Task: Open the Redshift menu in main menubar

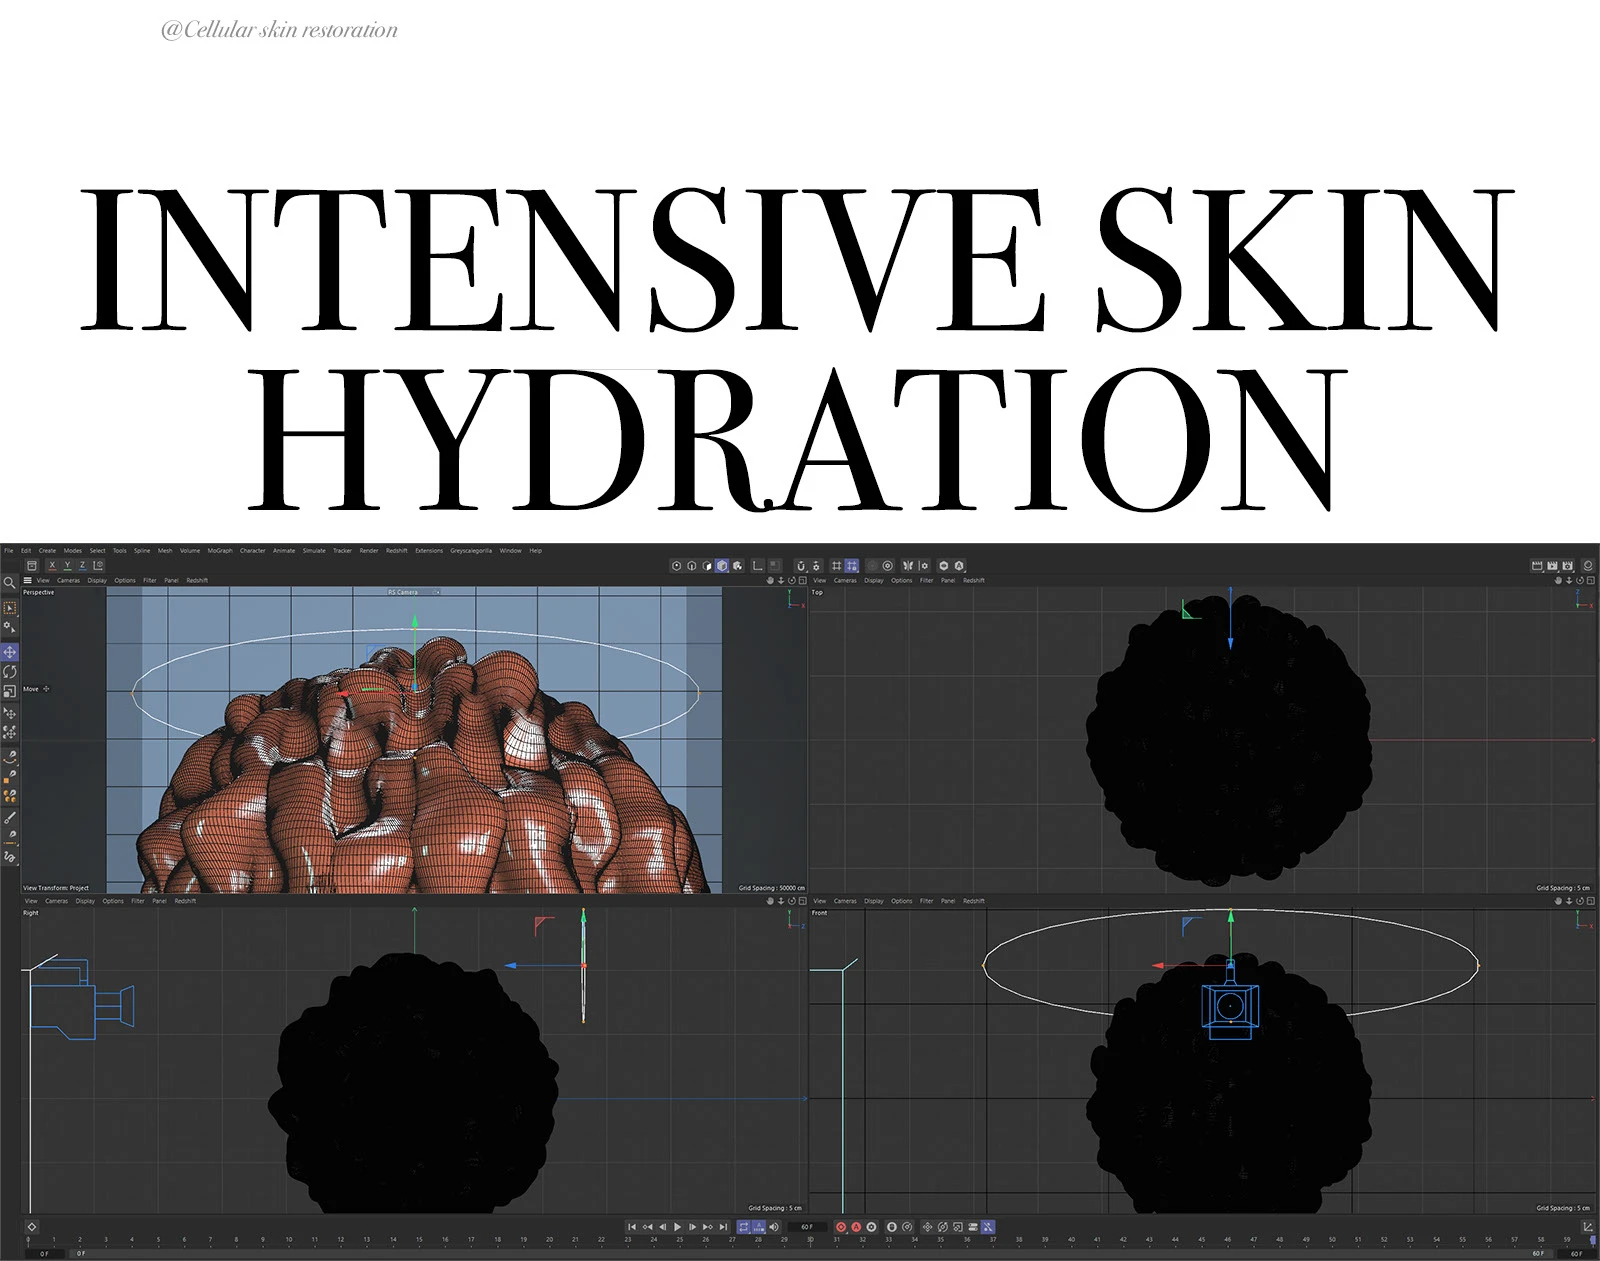Action: [396, 551]
